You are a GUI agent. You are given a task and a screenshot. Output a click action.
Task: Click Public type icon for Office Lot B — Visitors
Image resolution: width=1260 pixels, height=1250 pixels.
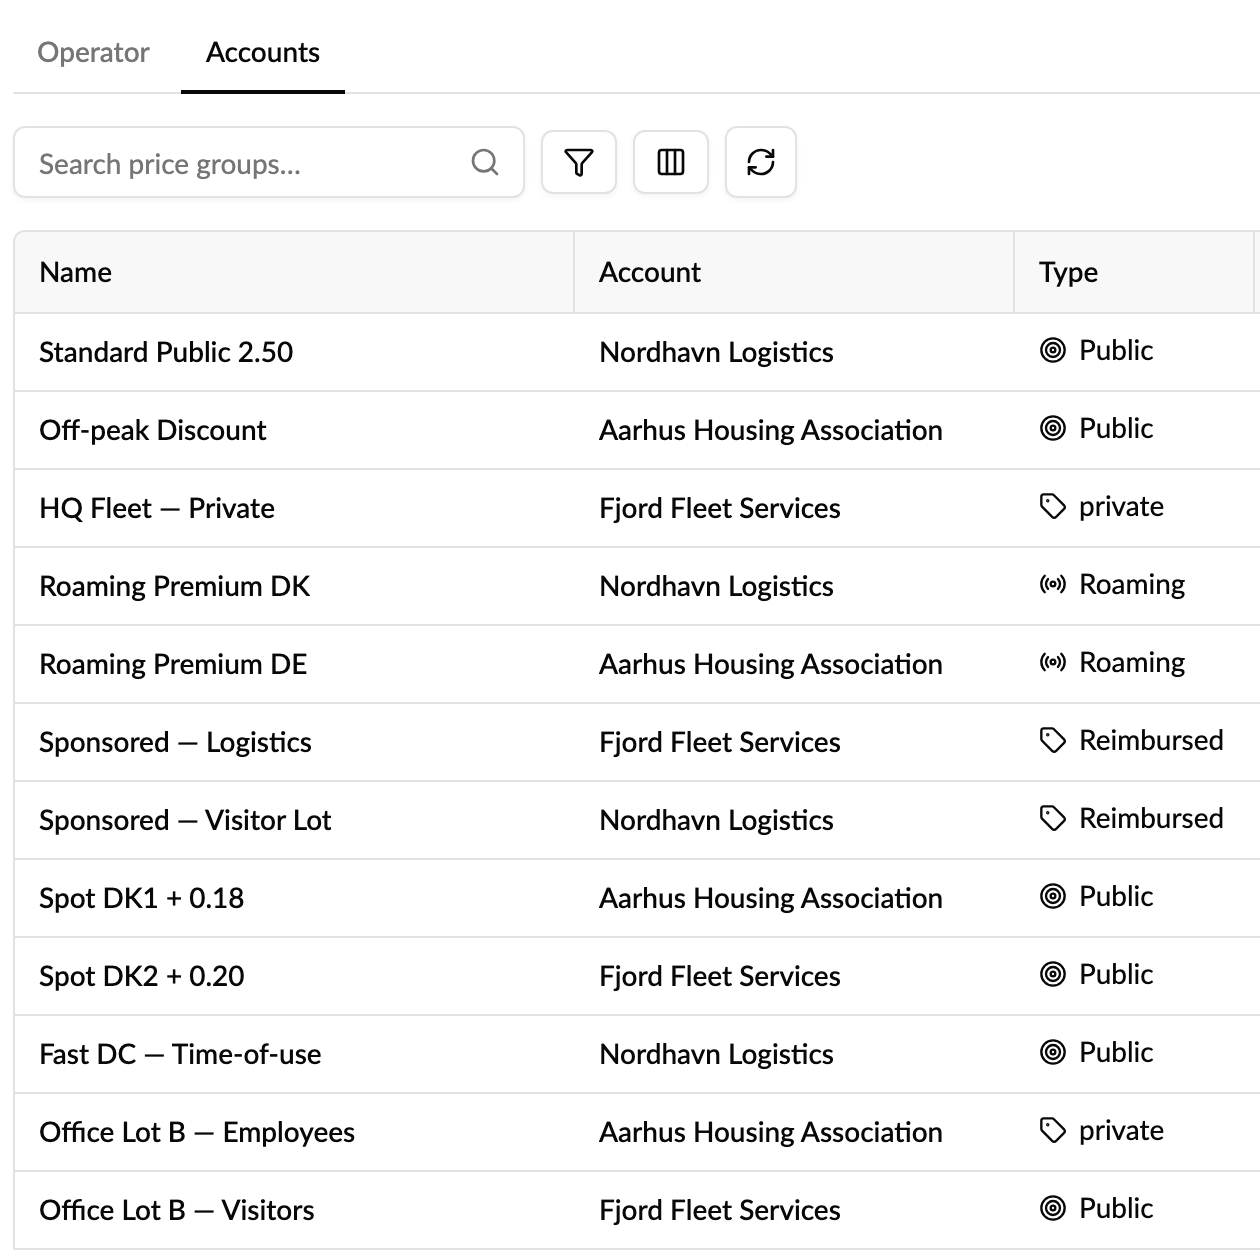[1053, 1208]
